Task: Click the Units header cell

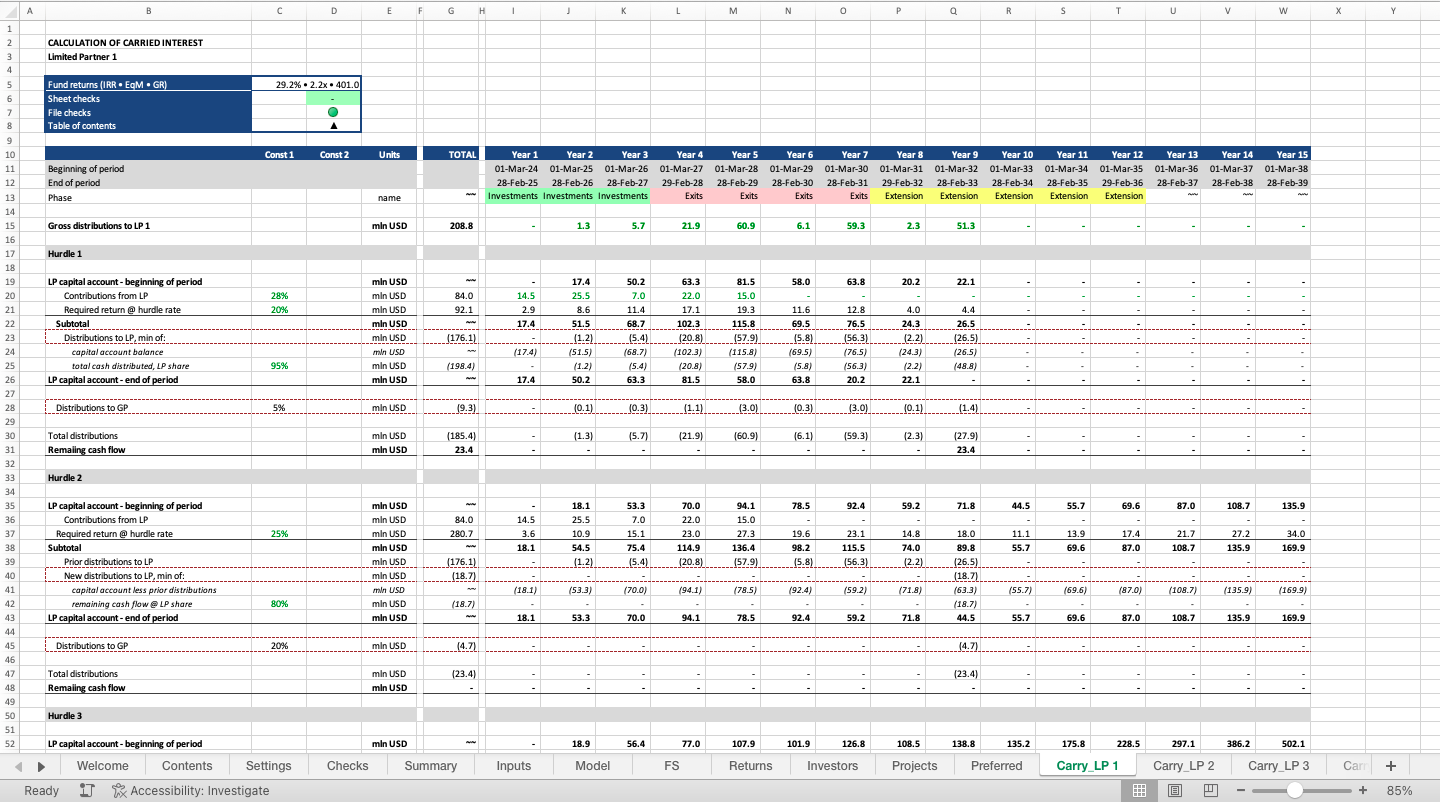Action: coord(389,155)
